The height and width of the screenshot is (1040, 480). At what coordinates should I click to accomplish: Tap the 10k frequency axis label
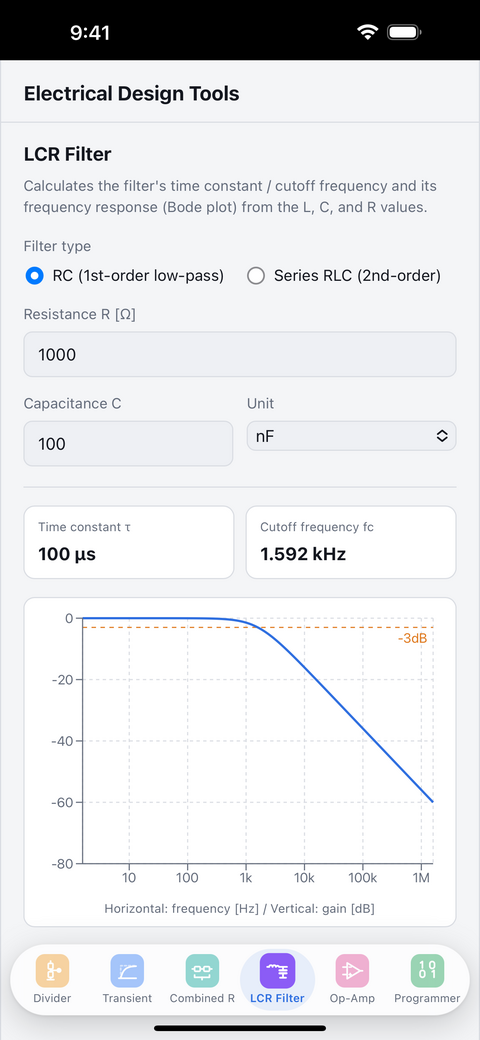point(304,878)
